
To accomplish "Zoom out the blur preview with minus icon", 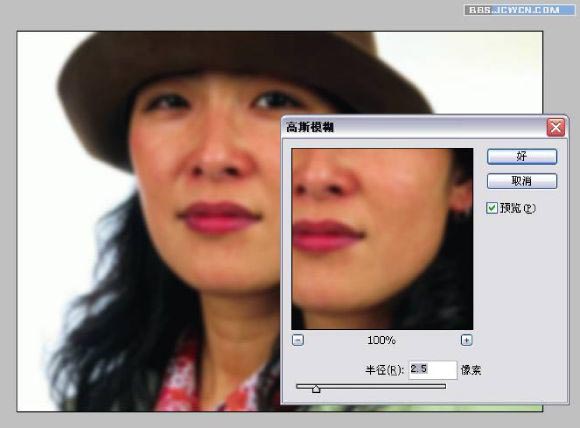I will [298, 340].
